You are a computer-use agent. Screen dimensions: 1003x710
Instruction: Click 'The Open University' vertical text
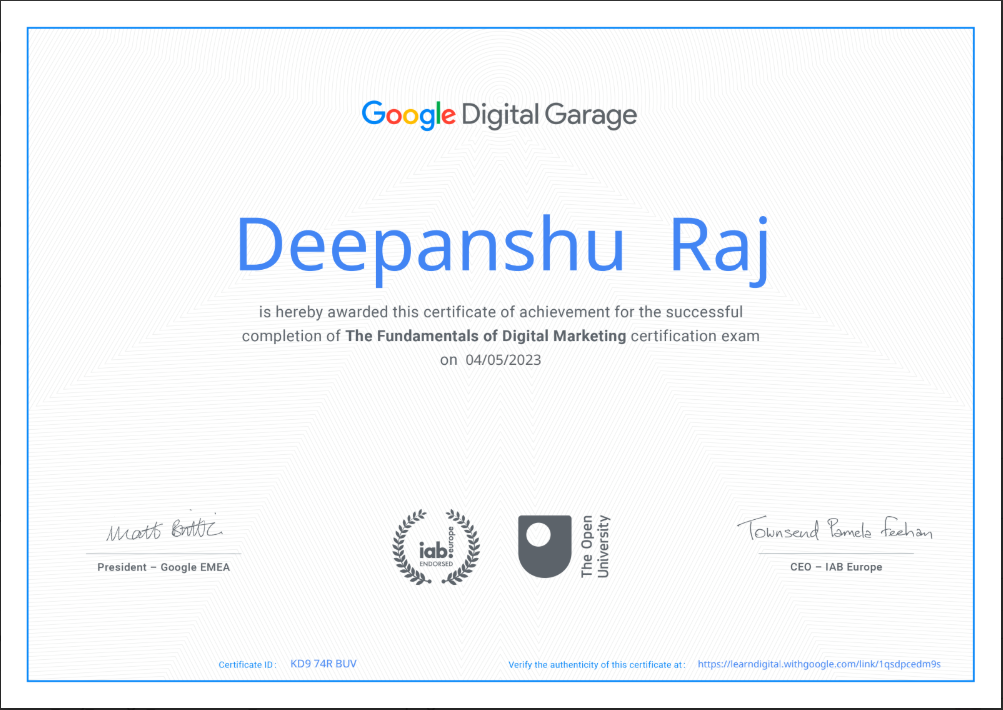[595, 546]
